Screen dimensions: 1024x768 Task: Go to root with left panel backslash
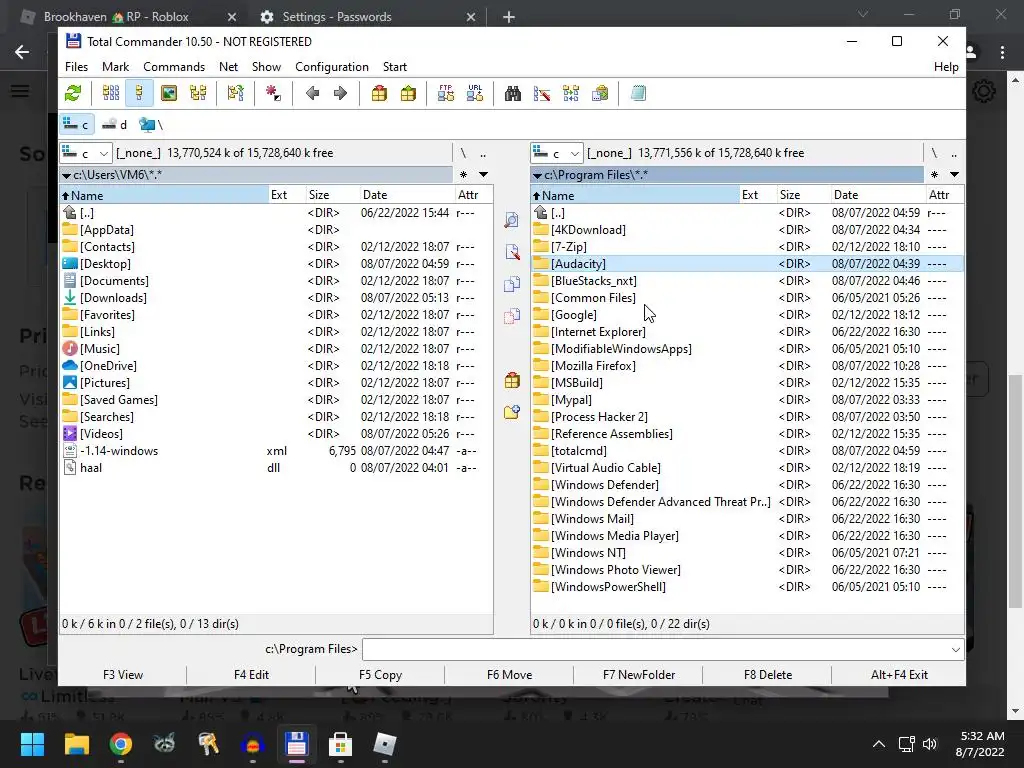(463, 153)
